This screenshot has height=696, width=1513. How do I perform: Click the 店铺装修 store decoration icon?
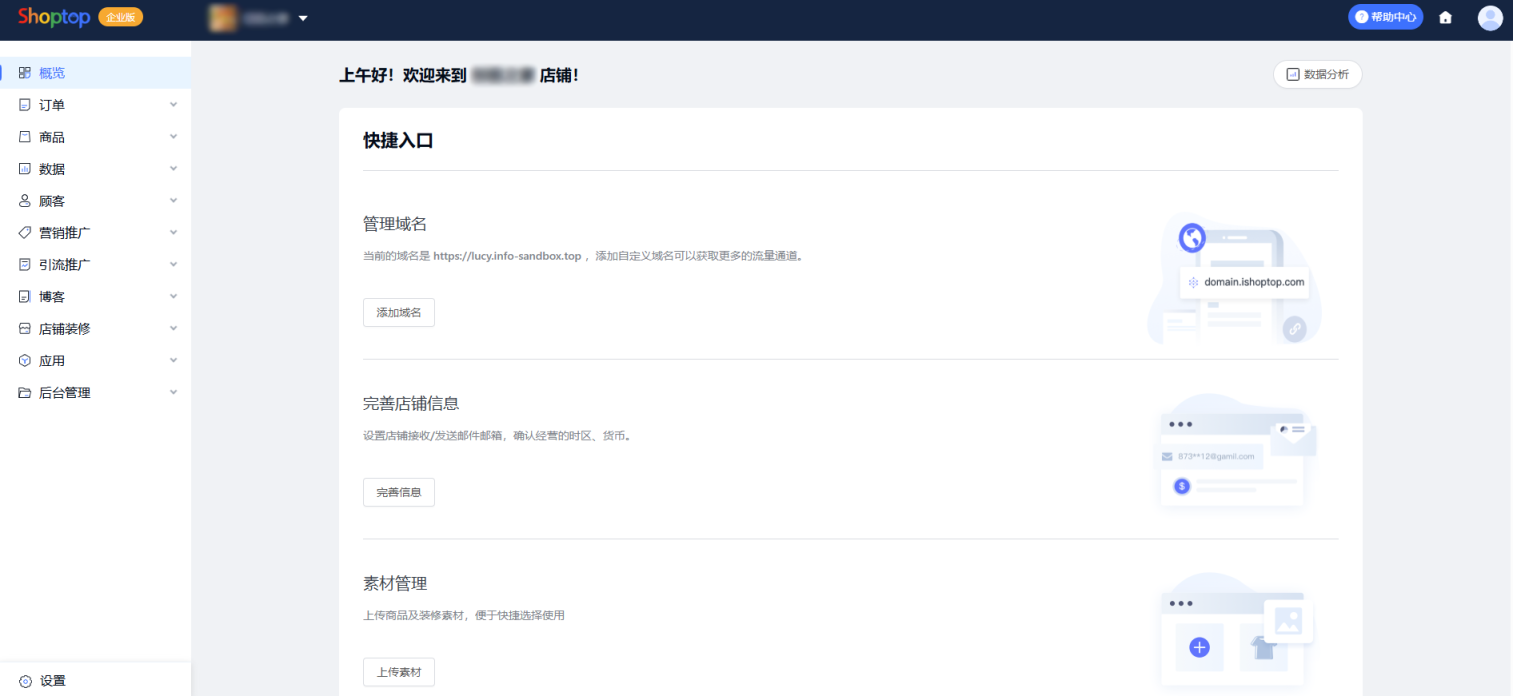[25, 329]
